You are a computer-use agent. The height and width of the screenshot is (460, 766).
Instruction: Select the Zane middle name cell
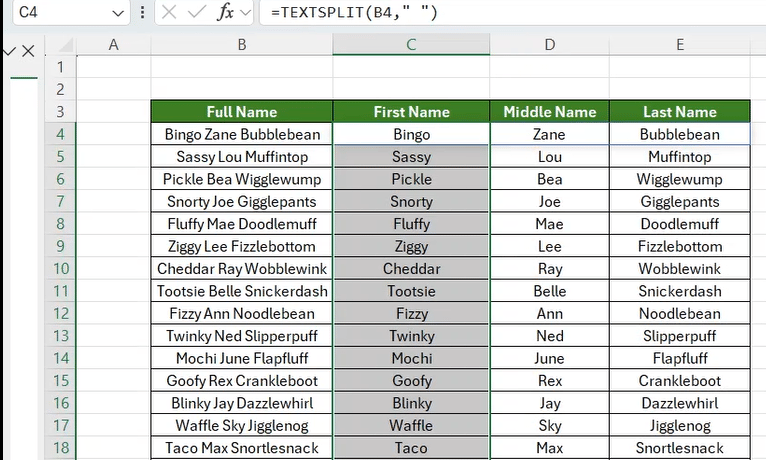[550, 134]
